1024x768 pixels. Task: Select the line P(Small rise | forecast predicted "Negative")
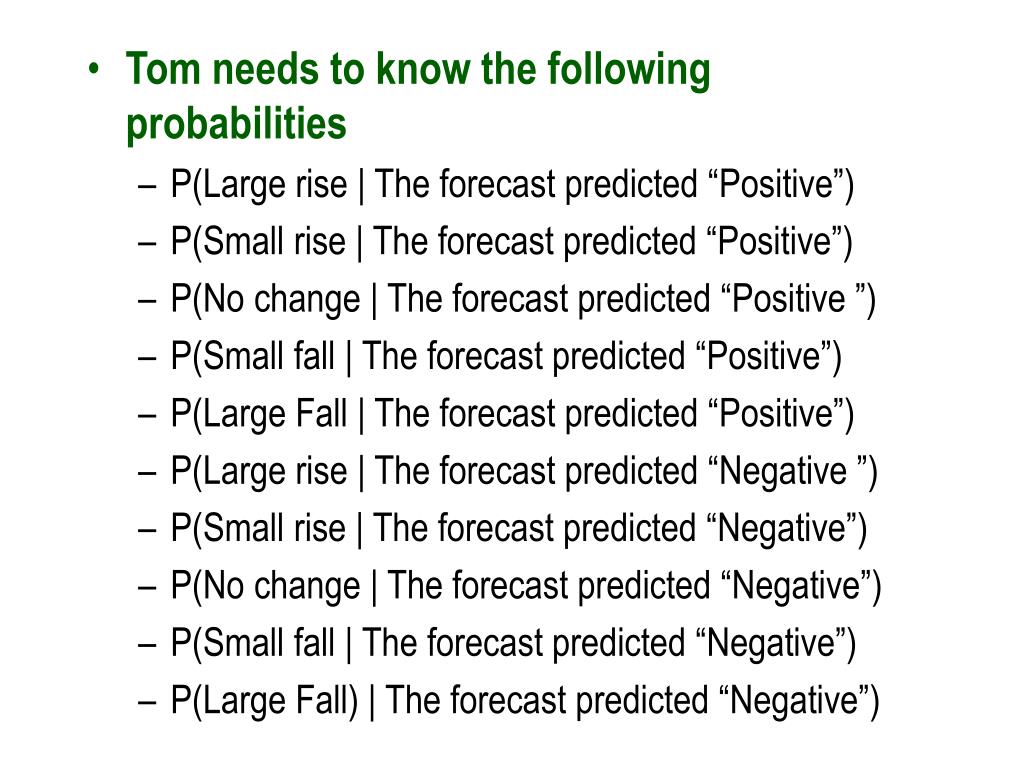click(x=519, y=529)
